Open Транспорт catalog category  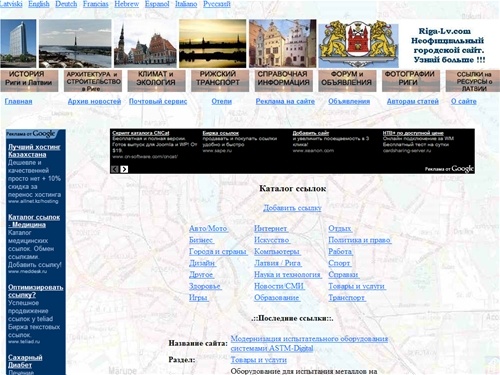347,298
